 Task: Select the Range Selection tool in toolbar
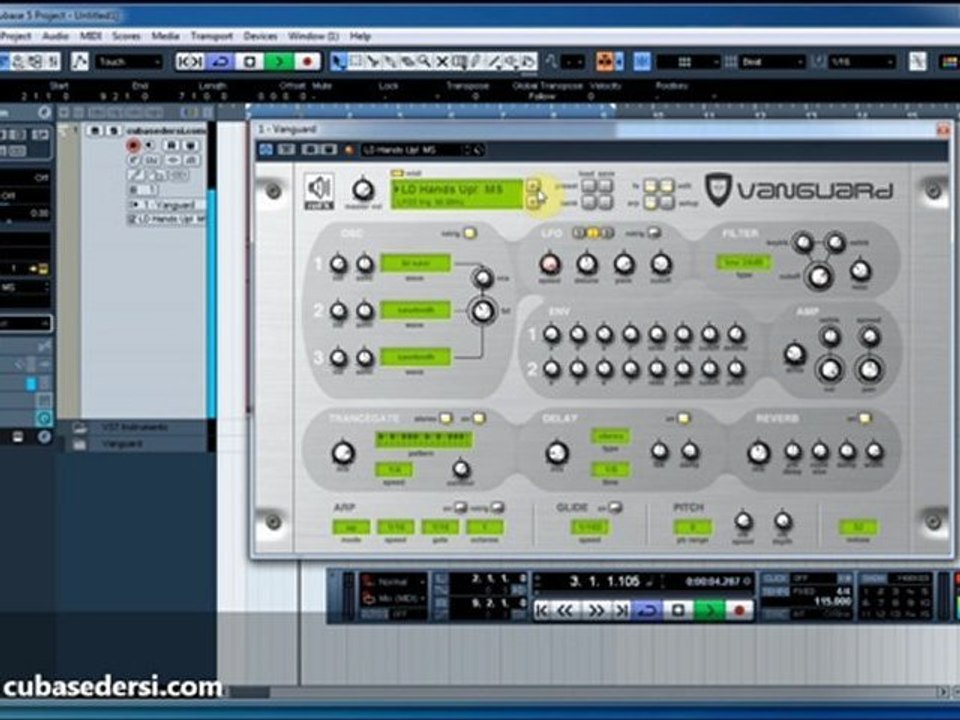click(355, 61)
